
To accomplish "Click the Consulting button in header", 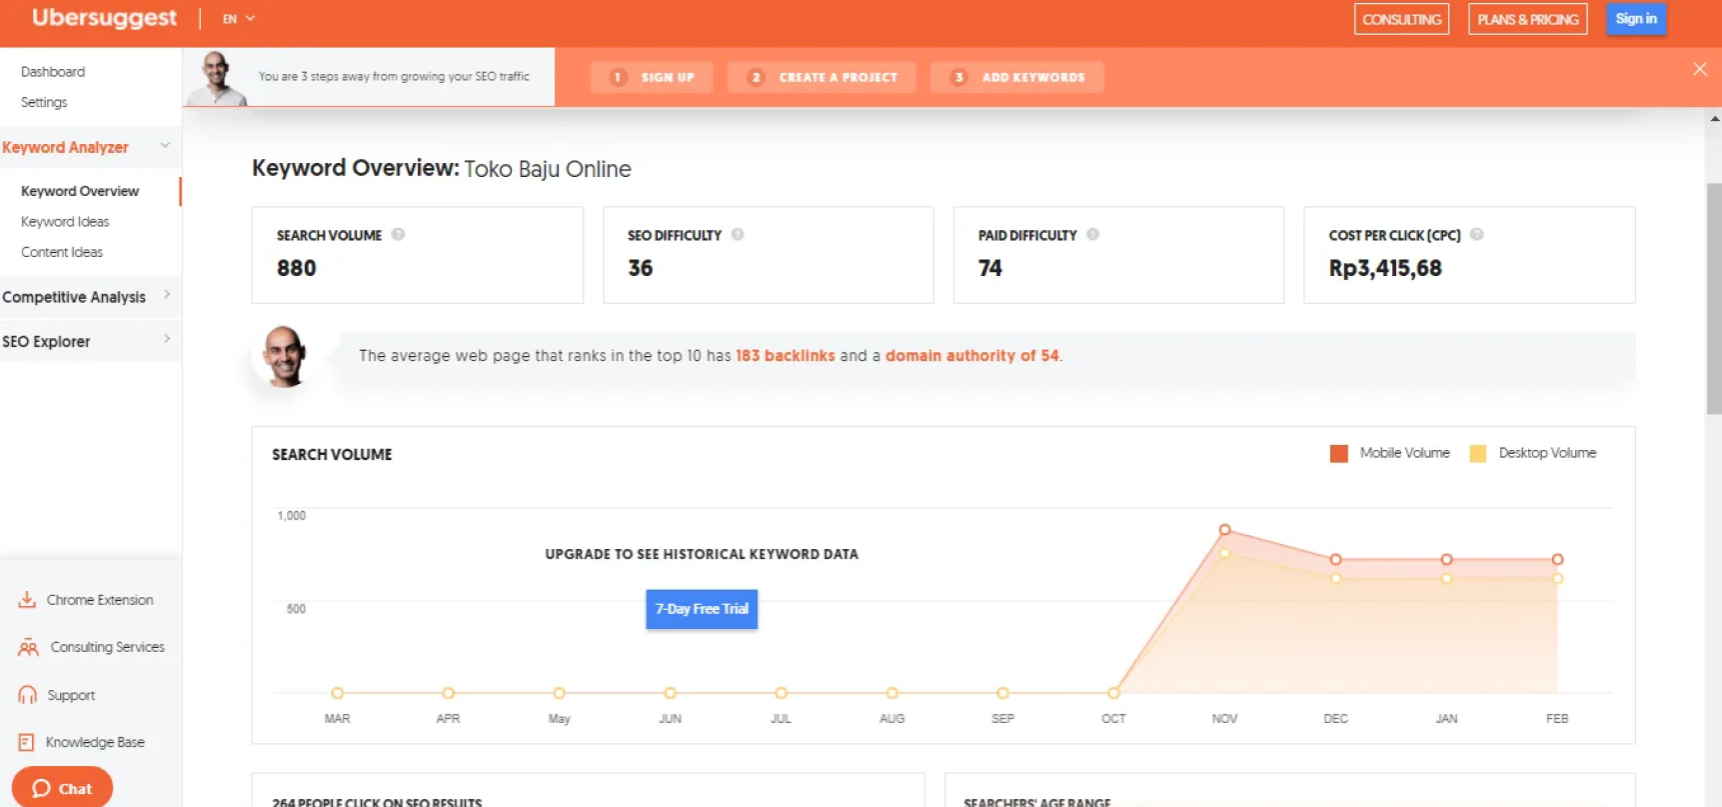I will [x=1401, y=19].
